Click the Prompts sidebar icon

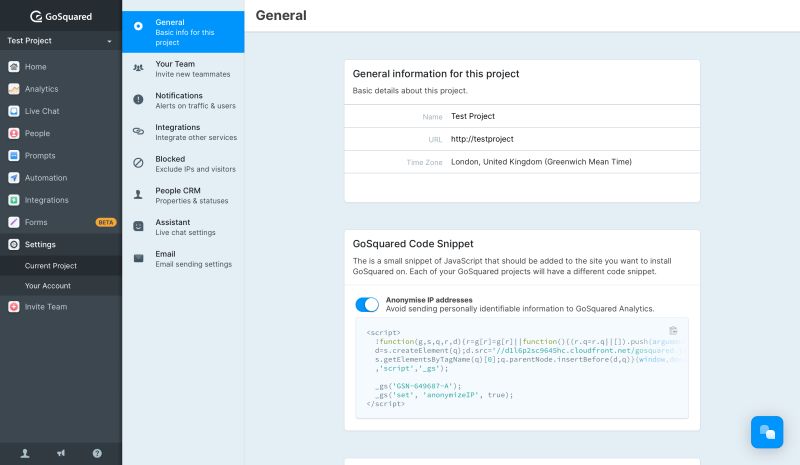pos(14,155)
